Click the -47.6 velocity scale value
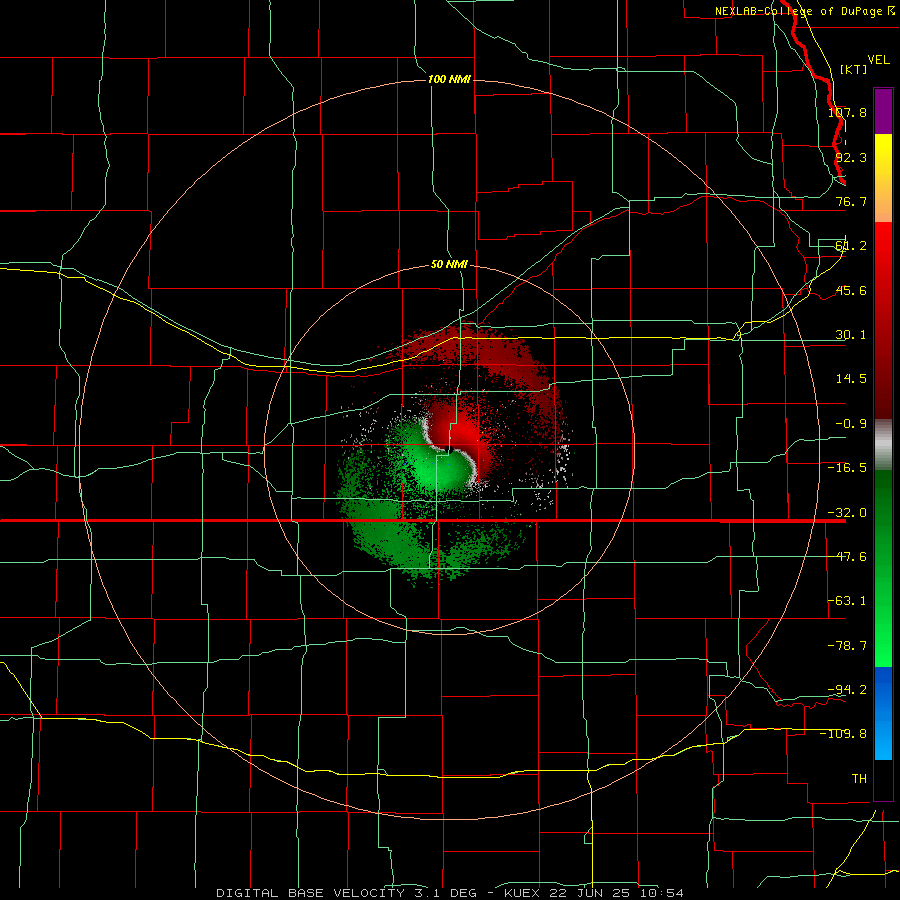Screen dimensions: 900x900 (x=847, y=557)
